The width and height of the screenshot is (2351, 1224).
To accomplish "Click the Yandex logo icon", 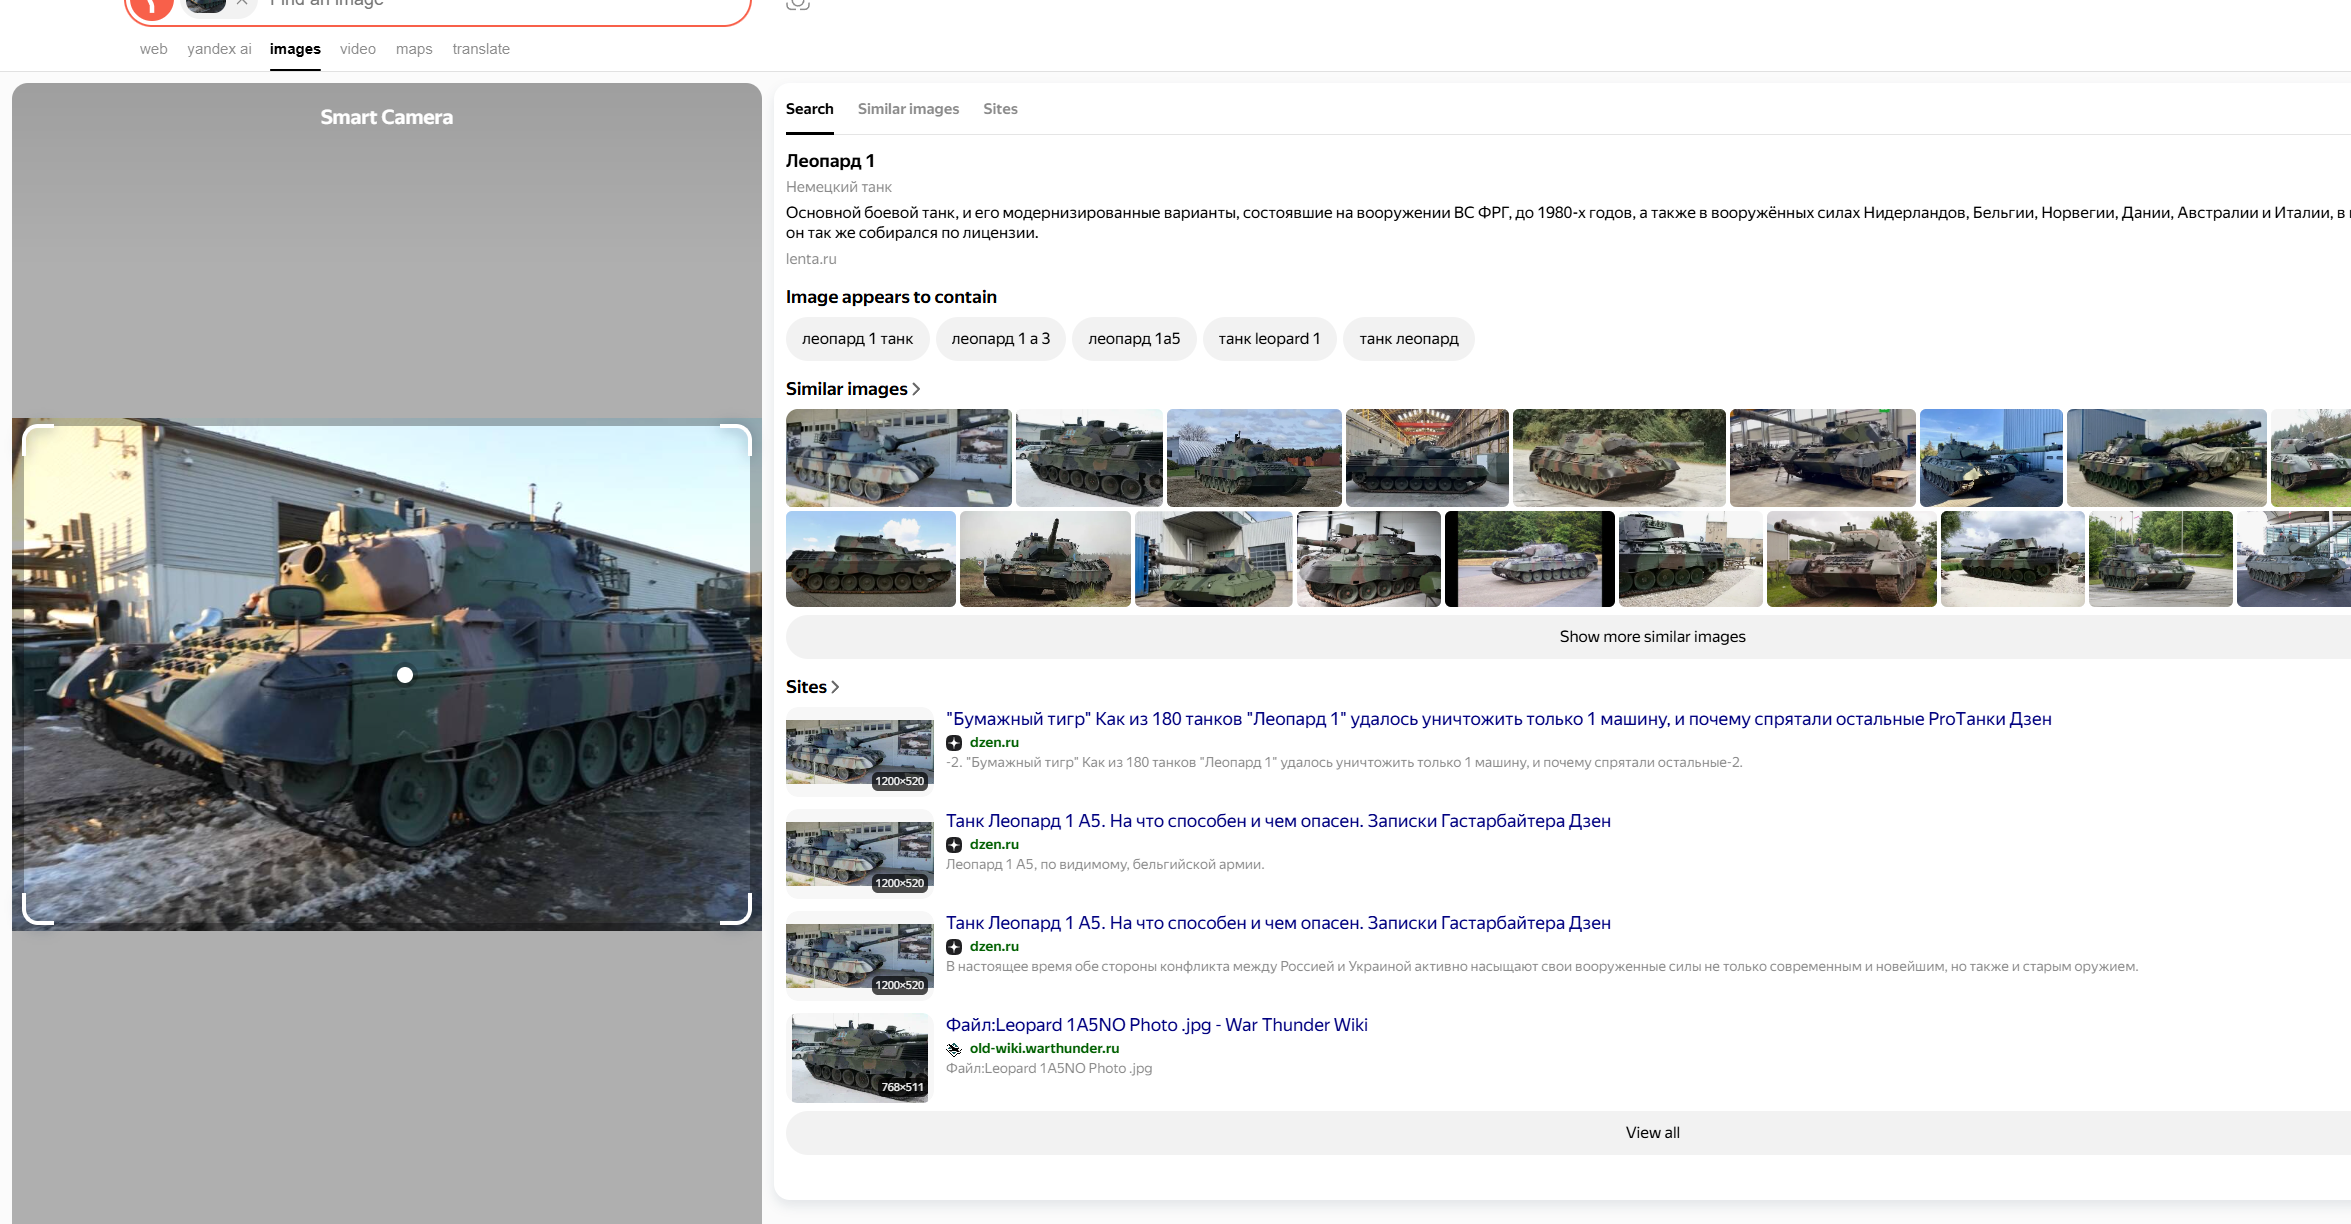I will tap(151, 6).
